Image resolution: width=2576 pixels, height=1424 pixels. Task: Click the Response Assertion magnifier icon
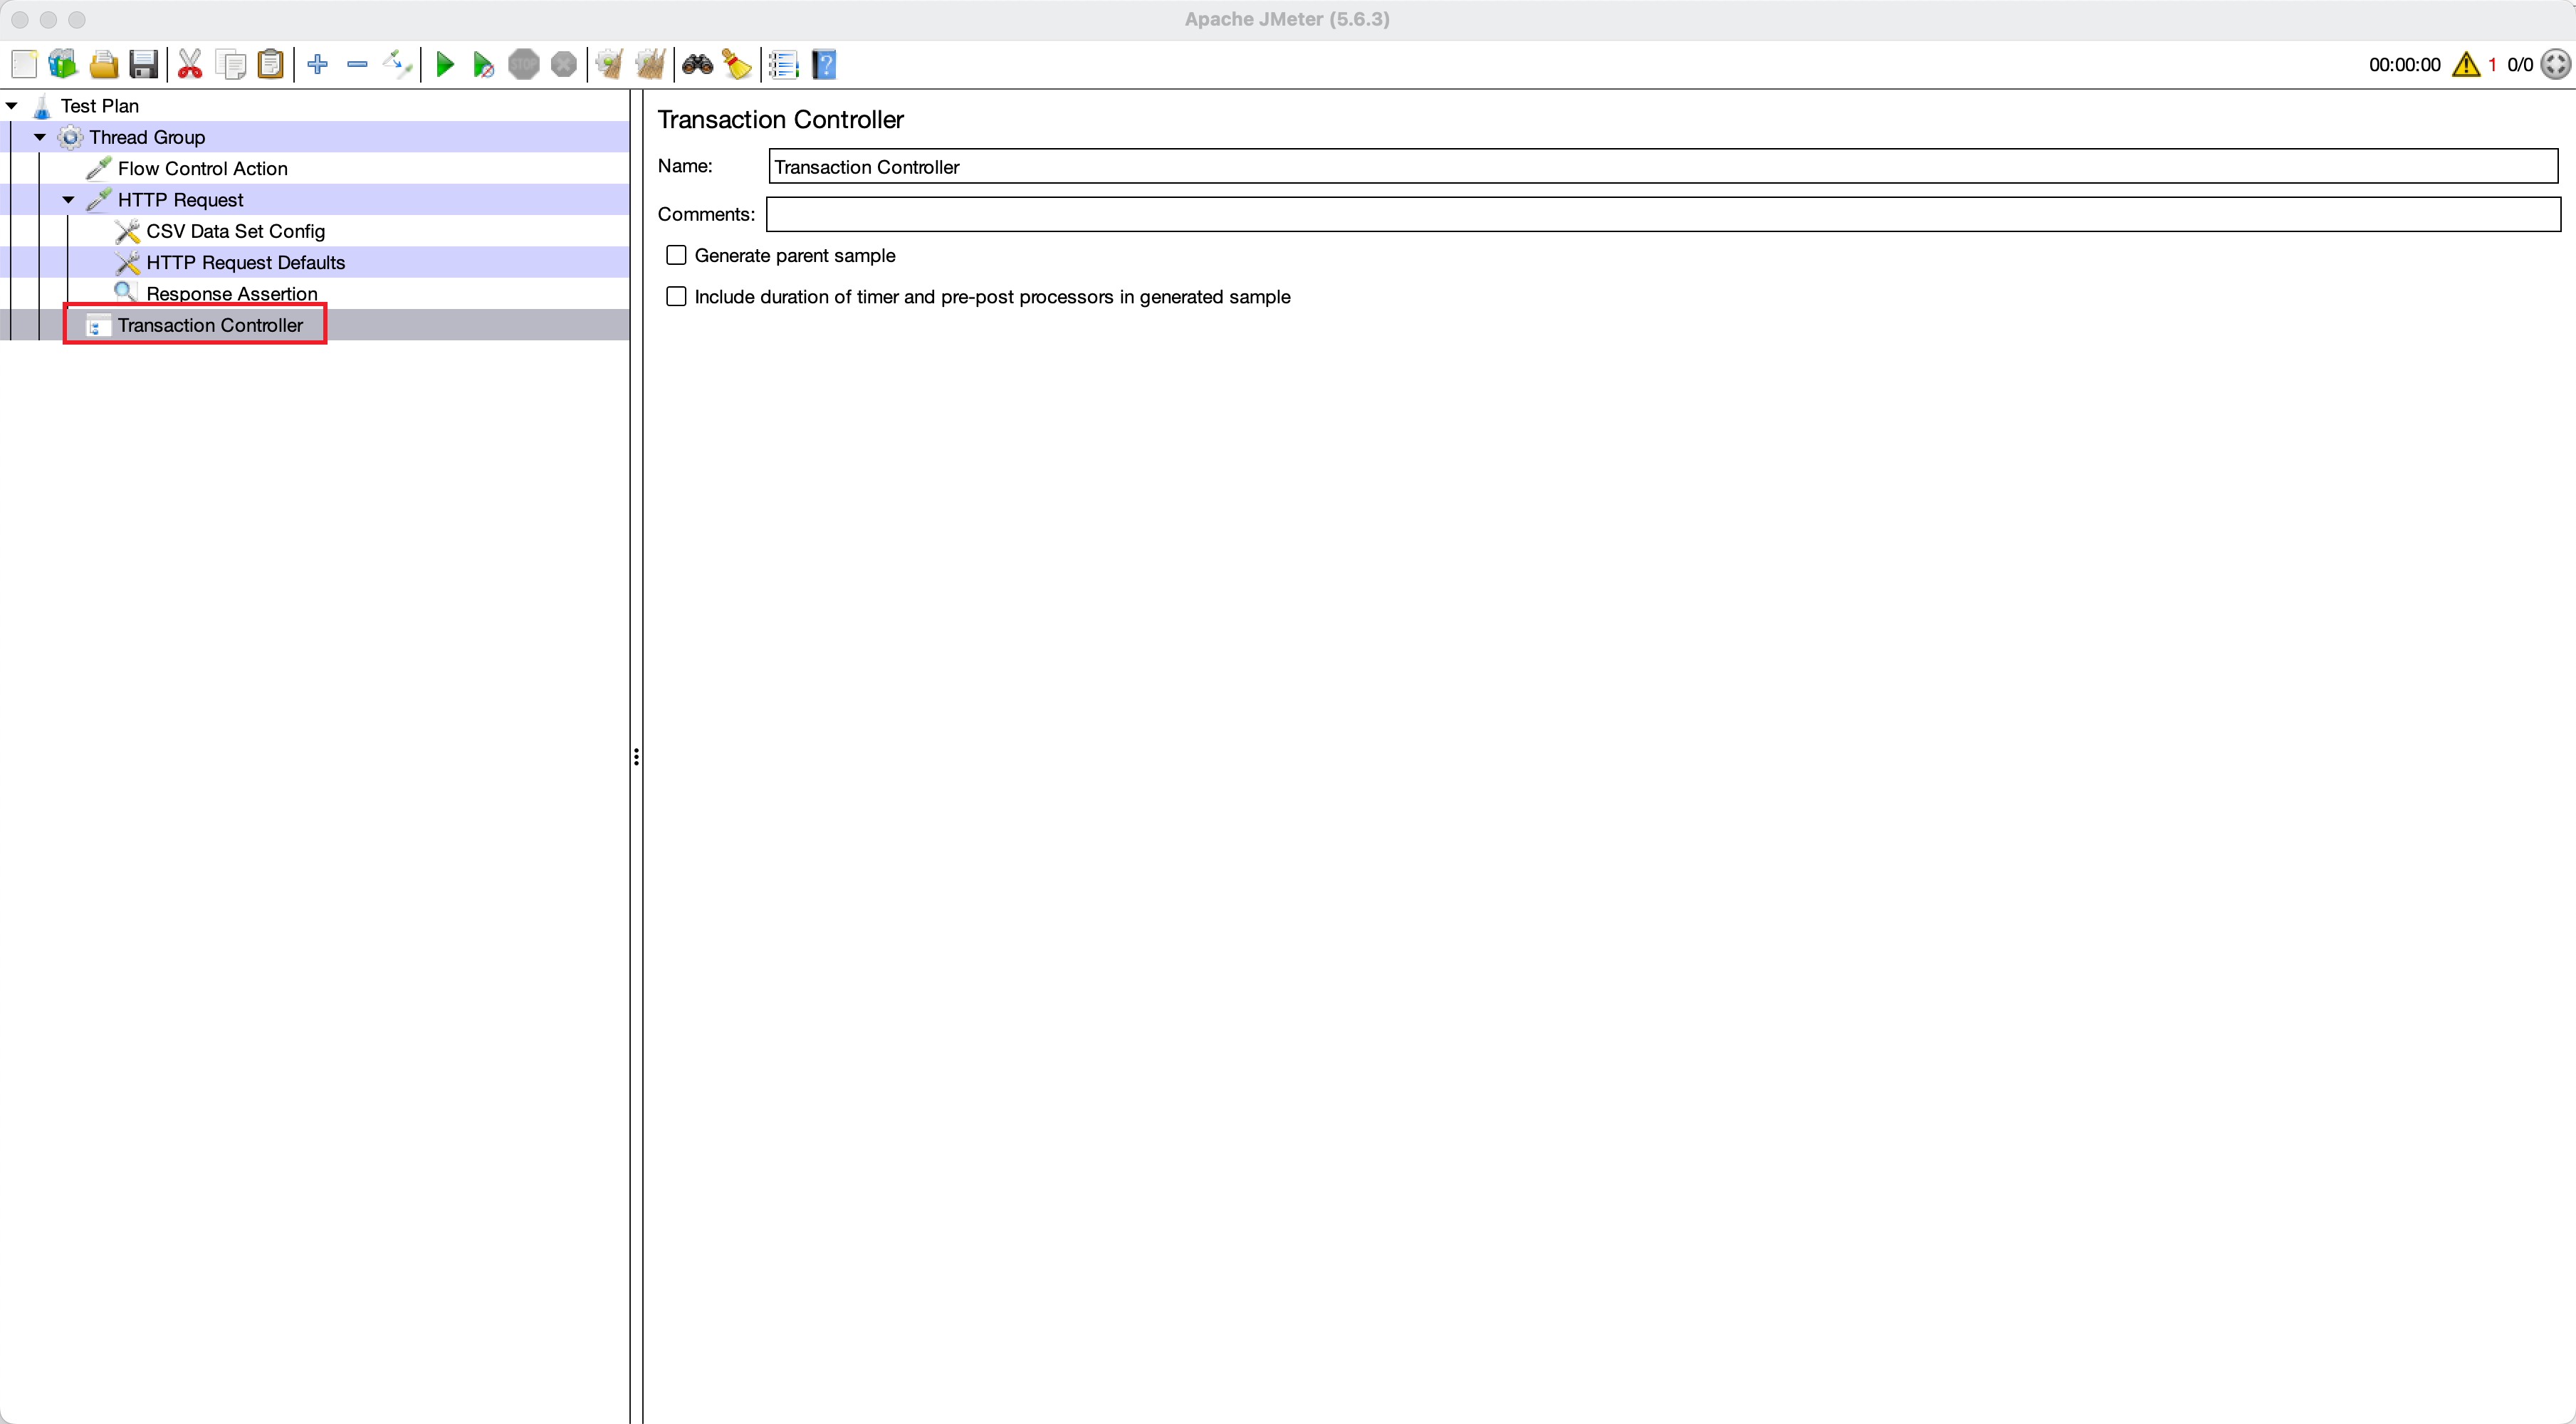click(125, 292)
